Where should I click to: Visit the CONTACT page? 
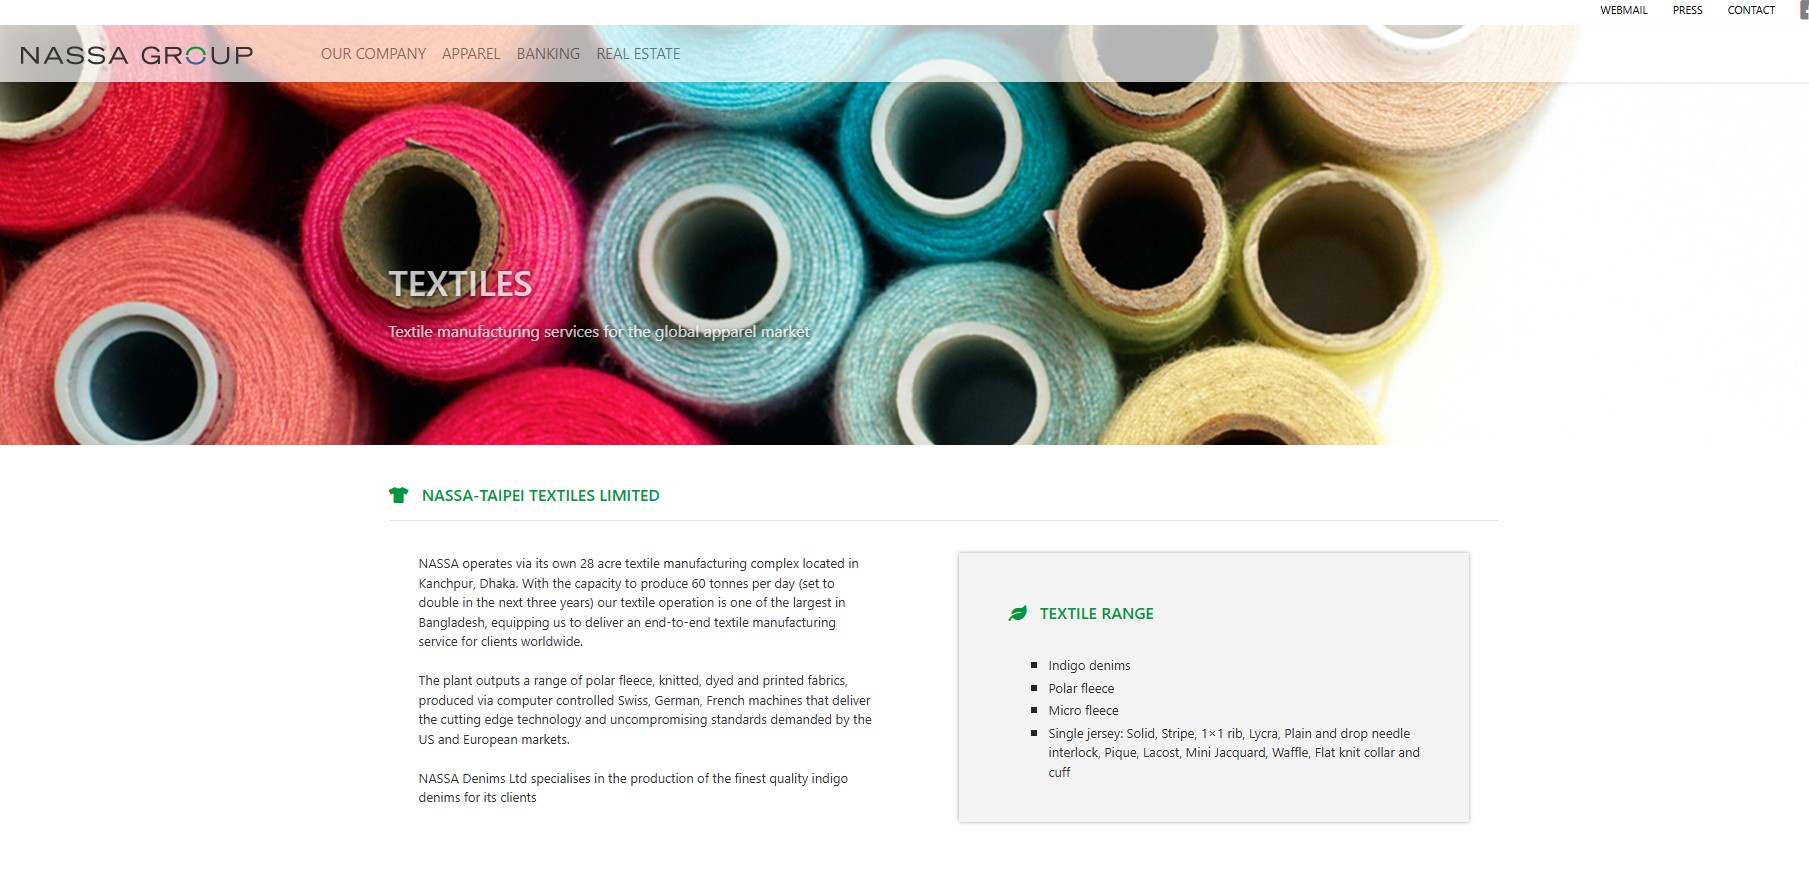coord(1751,10)
